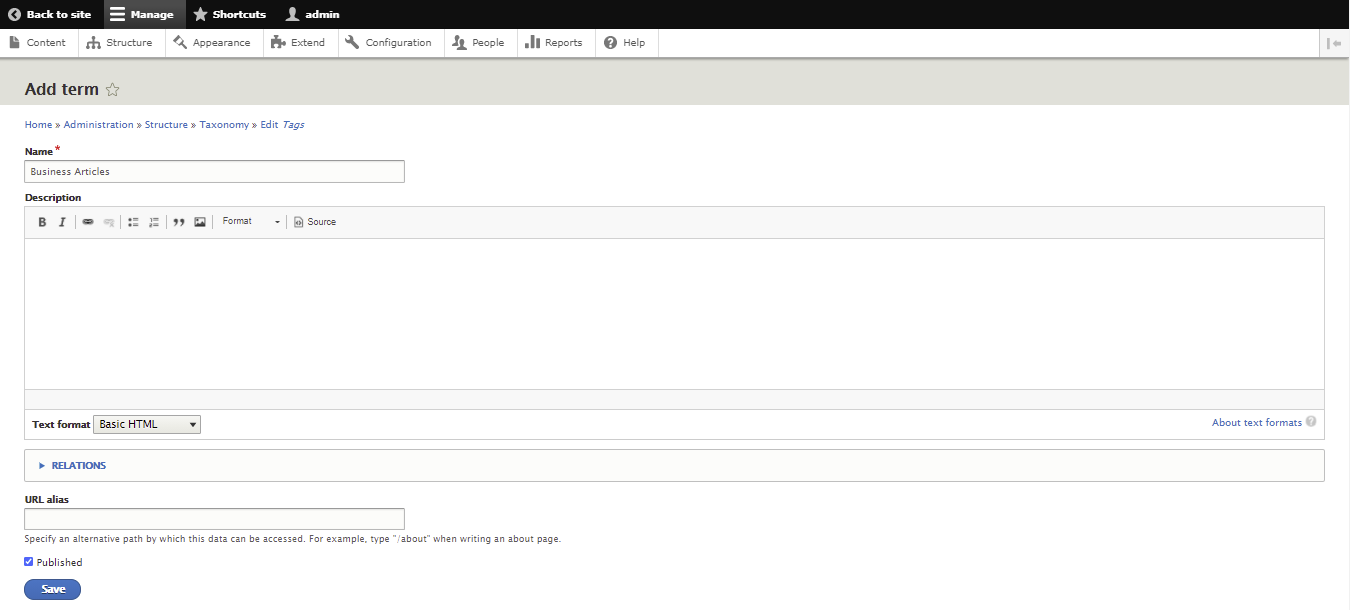Switch editor to Source view
Viewport: 1350px width, 610px height.
click(315, 222)
